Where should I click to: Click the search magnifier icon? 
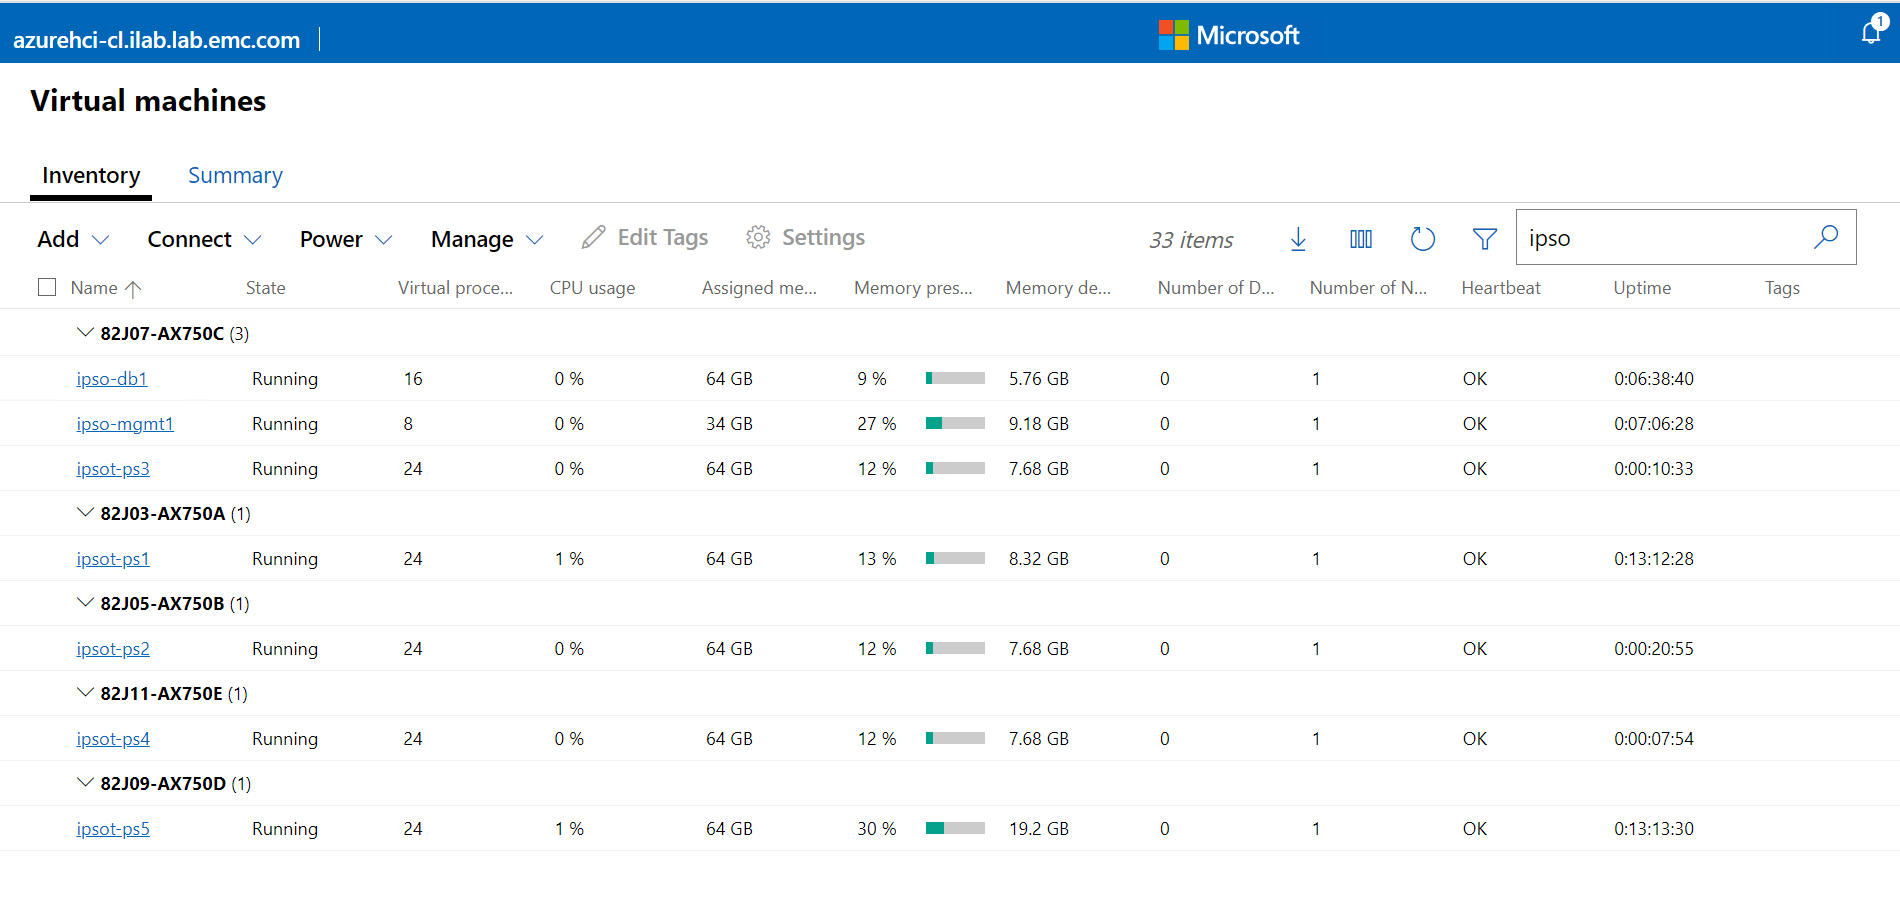(1826, 237)
